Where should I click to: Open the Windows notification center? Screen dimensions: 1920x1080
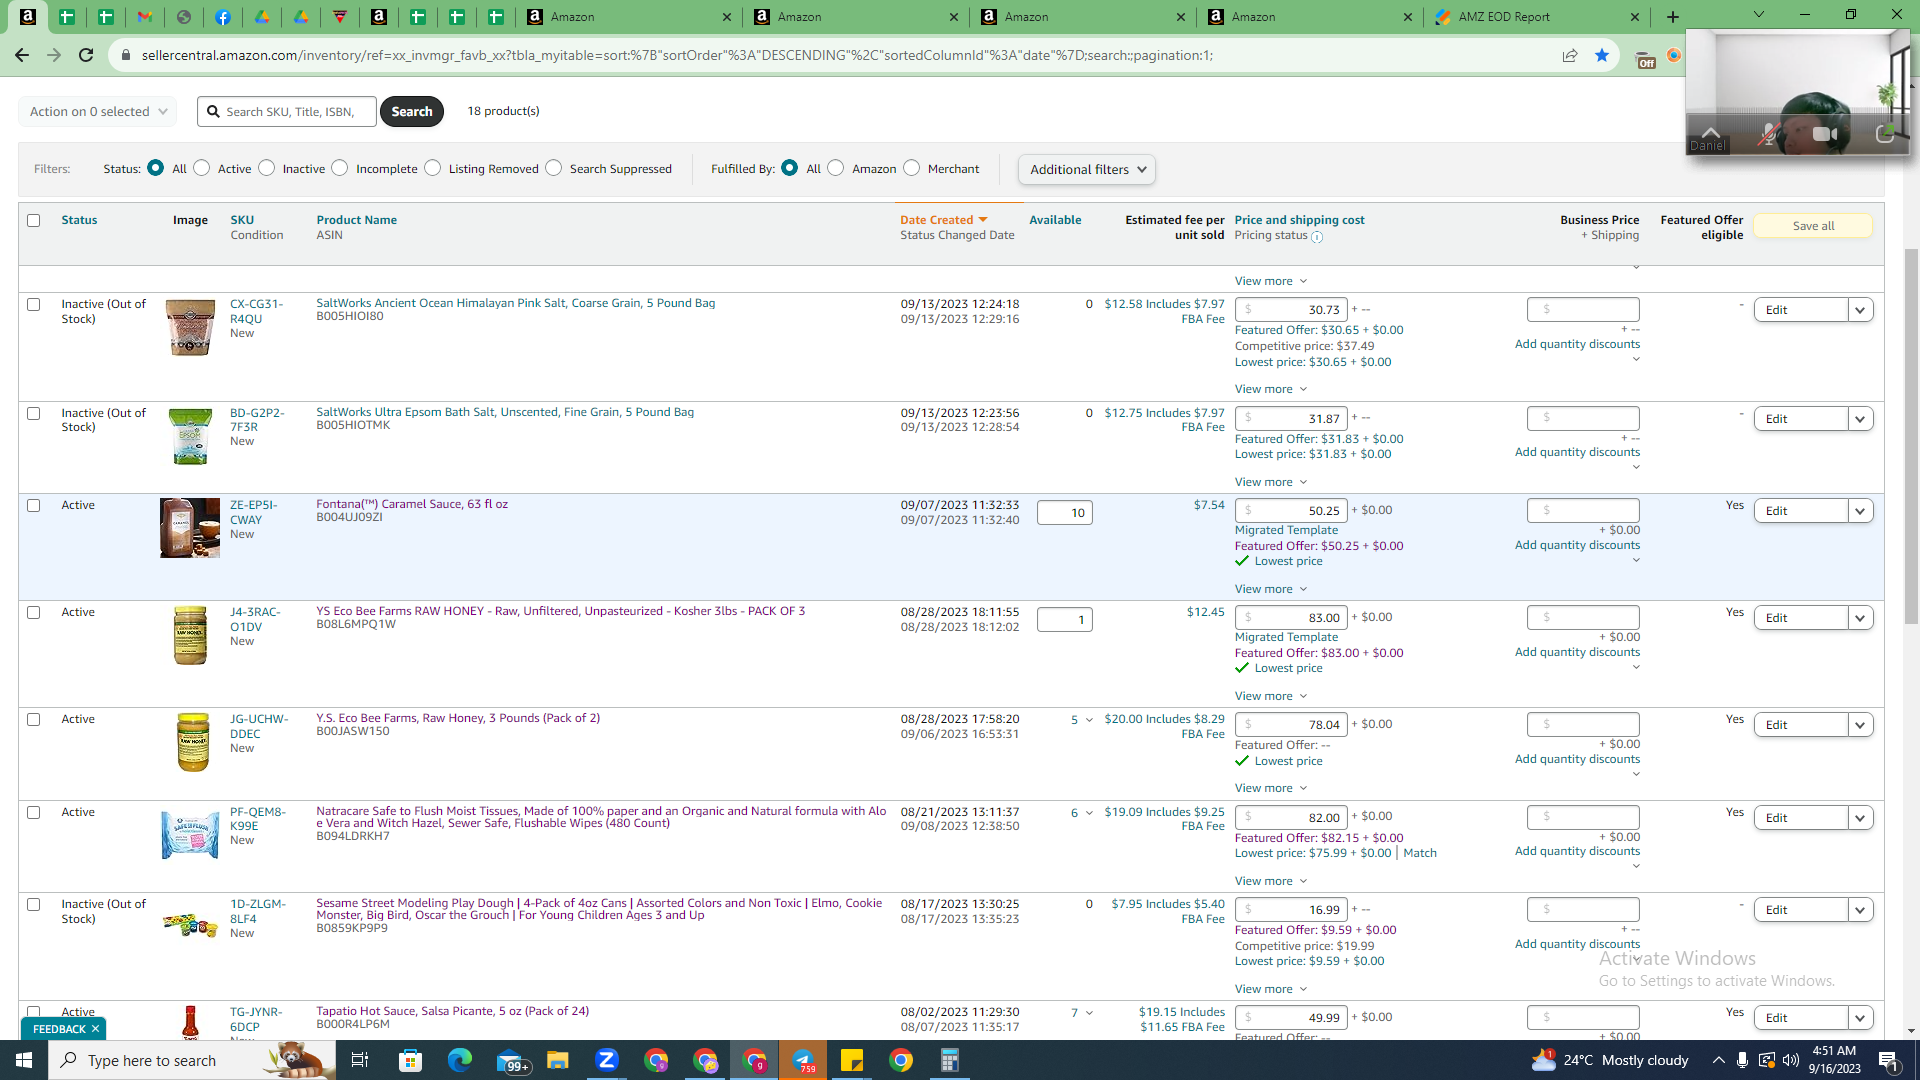(x=1889, y=1060)
